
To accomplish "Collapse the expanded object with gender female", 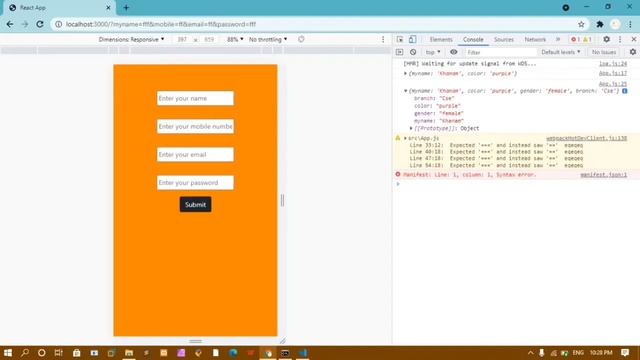I will click(405, 91).
